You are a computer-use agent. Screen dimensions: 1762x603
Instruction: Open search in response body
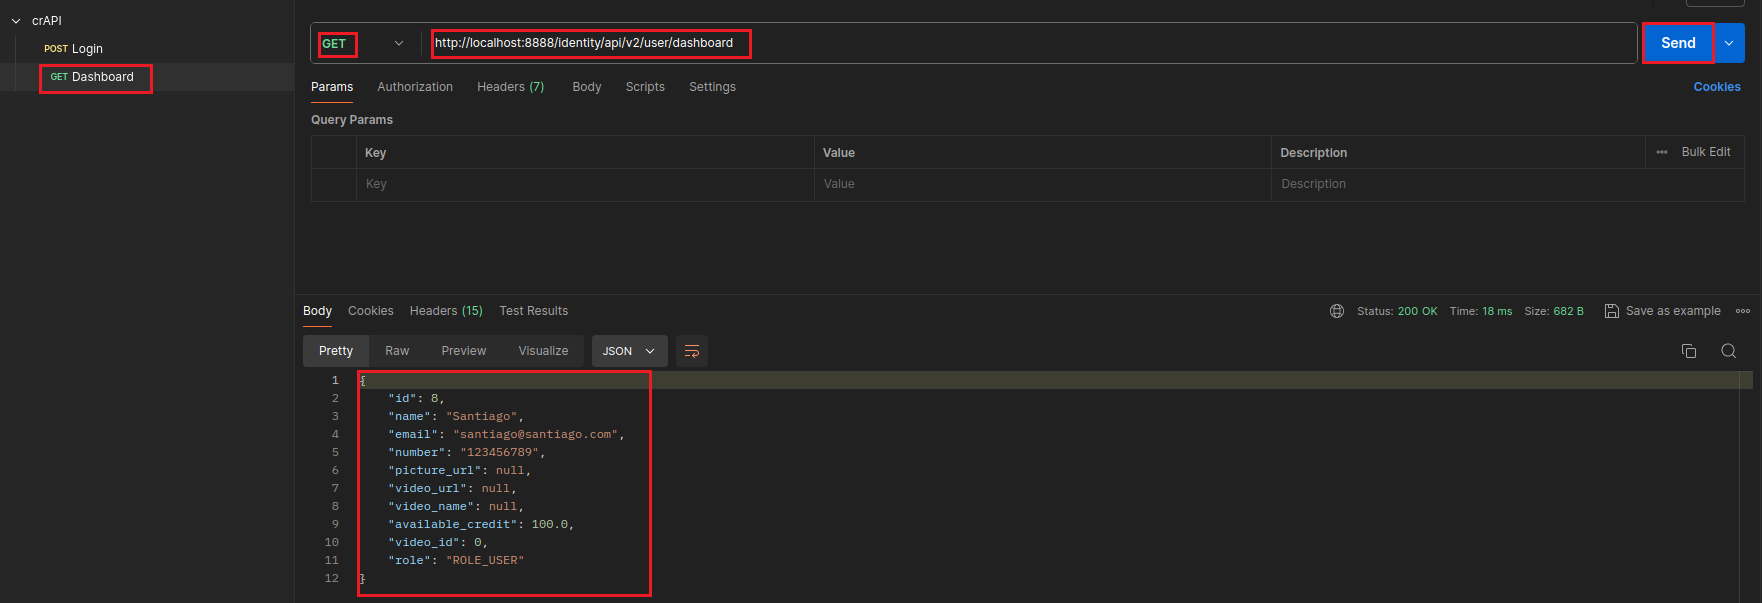[x=1728, y=351]
